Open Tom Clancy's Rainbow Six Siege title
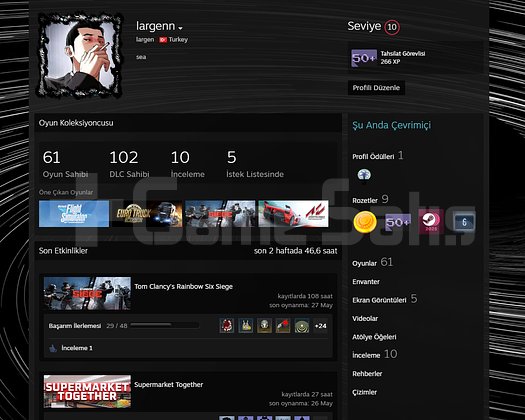The width and height of the screenshot is (525, 420). click(x=183, y=287)
